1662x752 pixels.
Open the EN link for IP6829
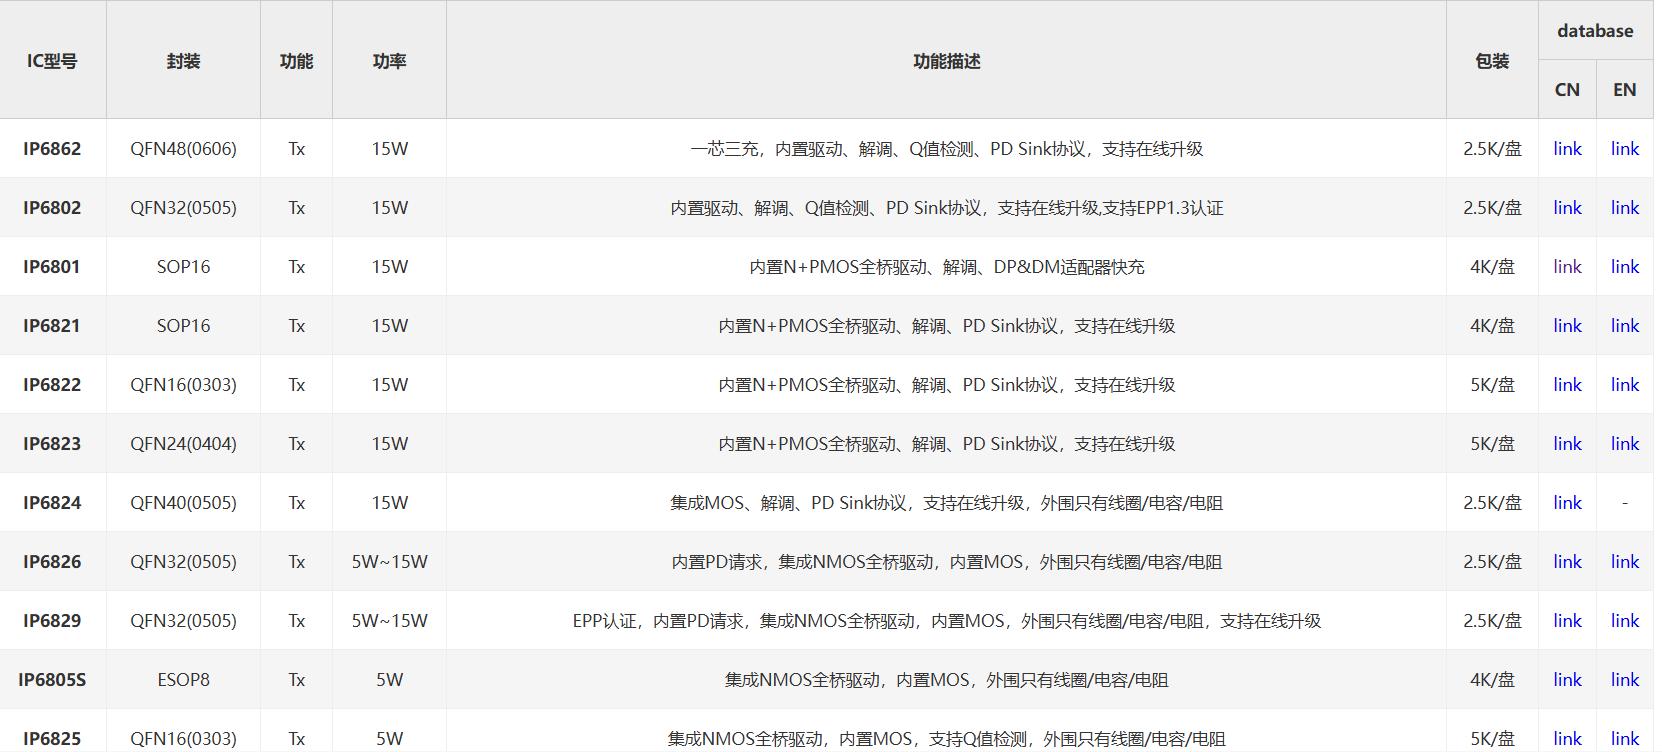(x=1625, y=621)
